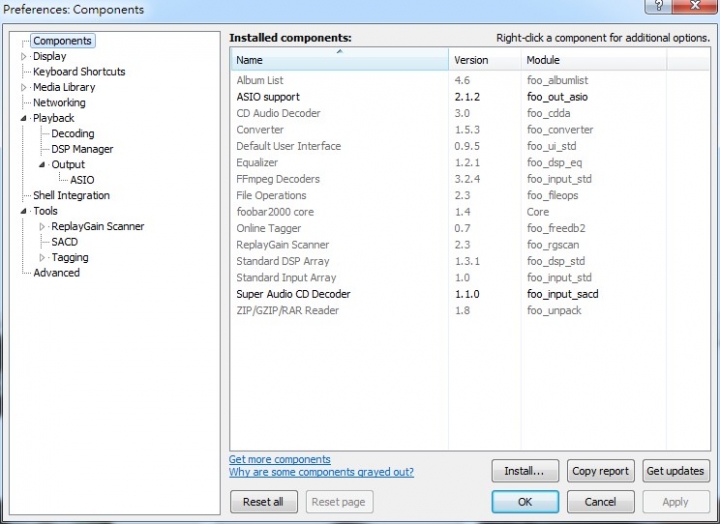Select the ASIO support component
This screenshot has width=720, height=524.
point(470,97)
